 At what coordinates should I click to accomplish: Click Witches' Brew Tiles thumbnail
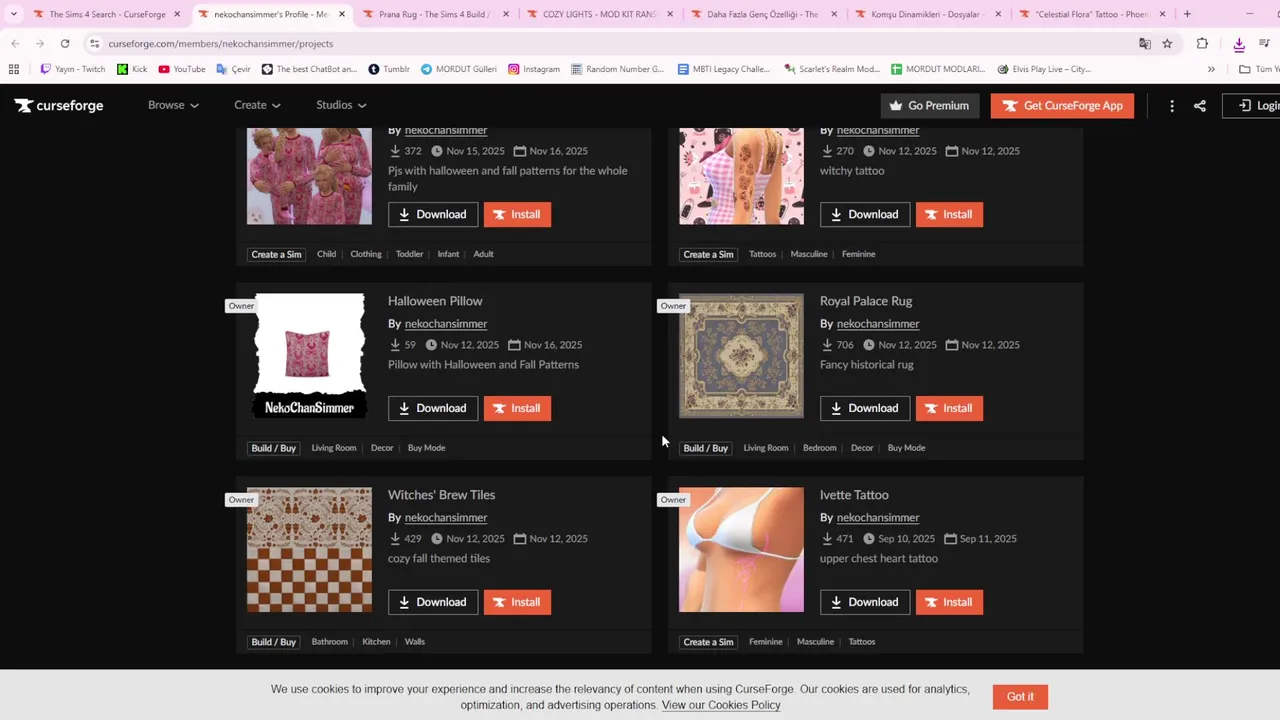309,549
